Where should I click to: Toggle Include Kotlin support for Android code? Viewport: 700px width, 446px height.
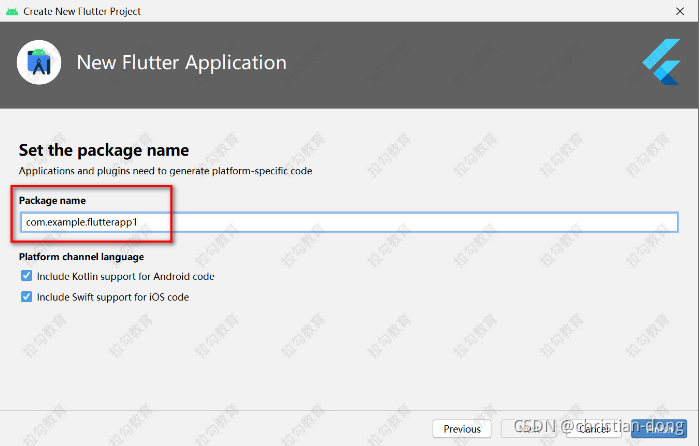(26, 276)
